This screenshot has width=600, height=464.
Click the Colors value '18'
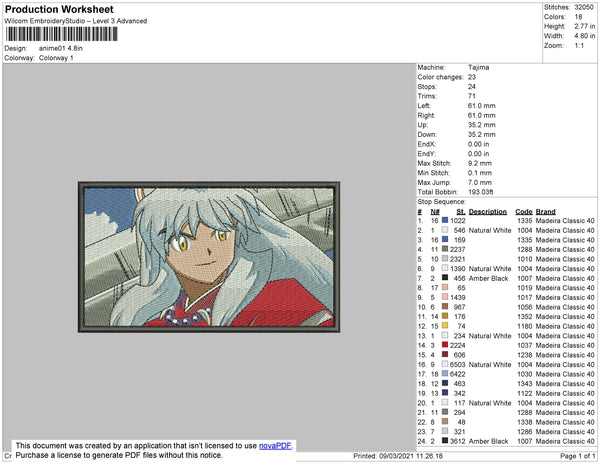click(x=578, y=17)
